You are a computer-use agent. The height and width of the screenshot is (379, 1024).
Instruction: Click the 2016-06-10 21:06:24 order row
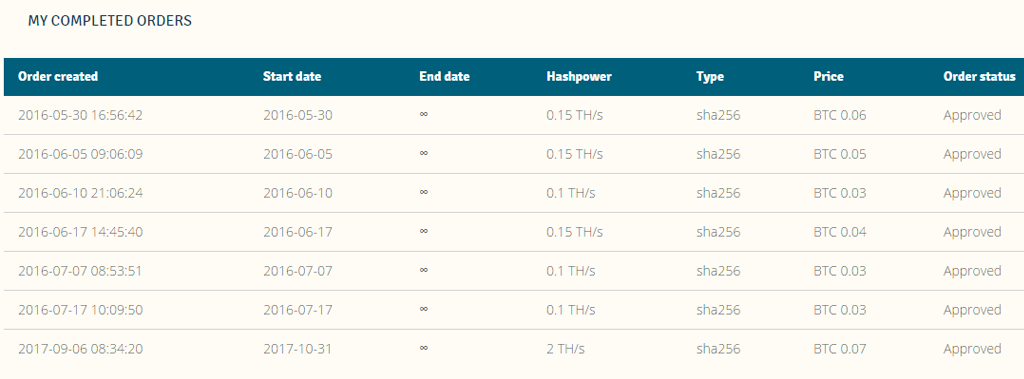pos(514,193)
